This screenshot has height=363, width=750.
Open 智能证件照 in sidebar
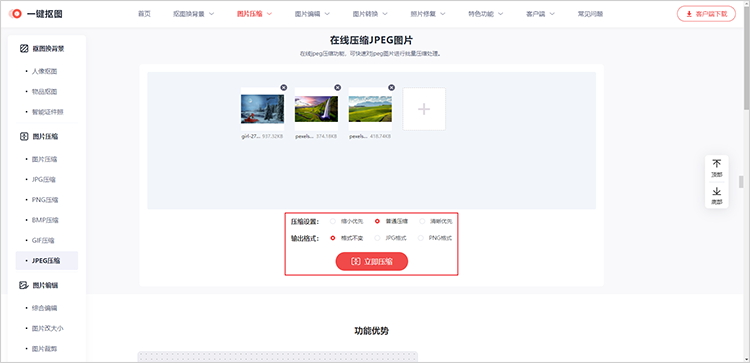click(x=48, y=112)
